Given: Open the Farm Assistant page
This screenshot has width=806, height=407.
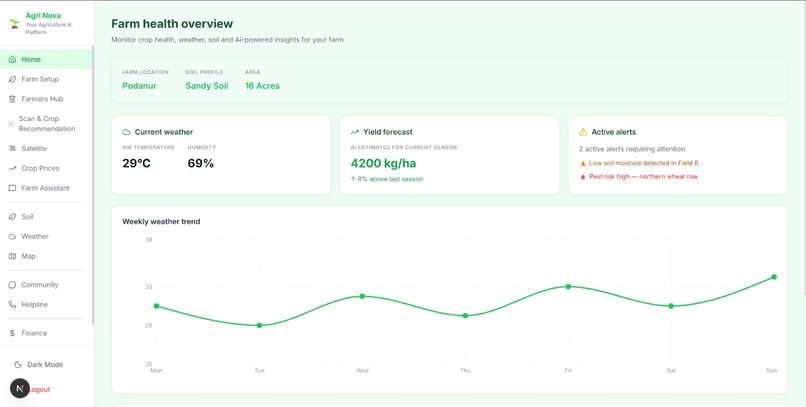Looking at the screenshot, I should click(x=46, y=188).
